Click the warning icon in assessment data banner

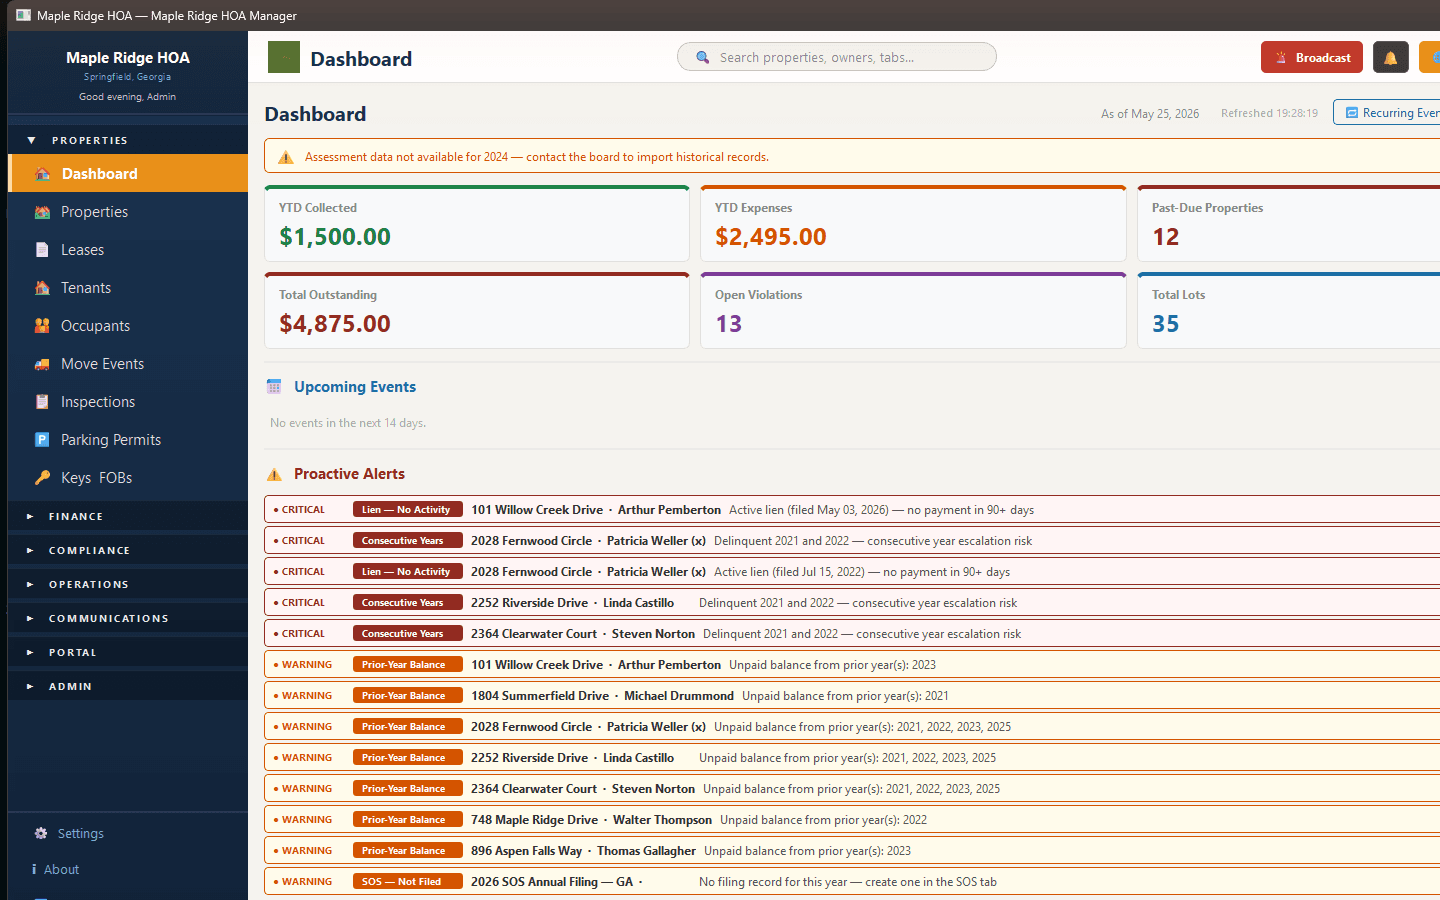point(286,157)
